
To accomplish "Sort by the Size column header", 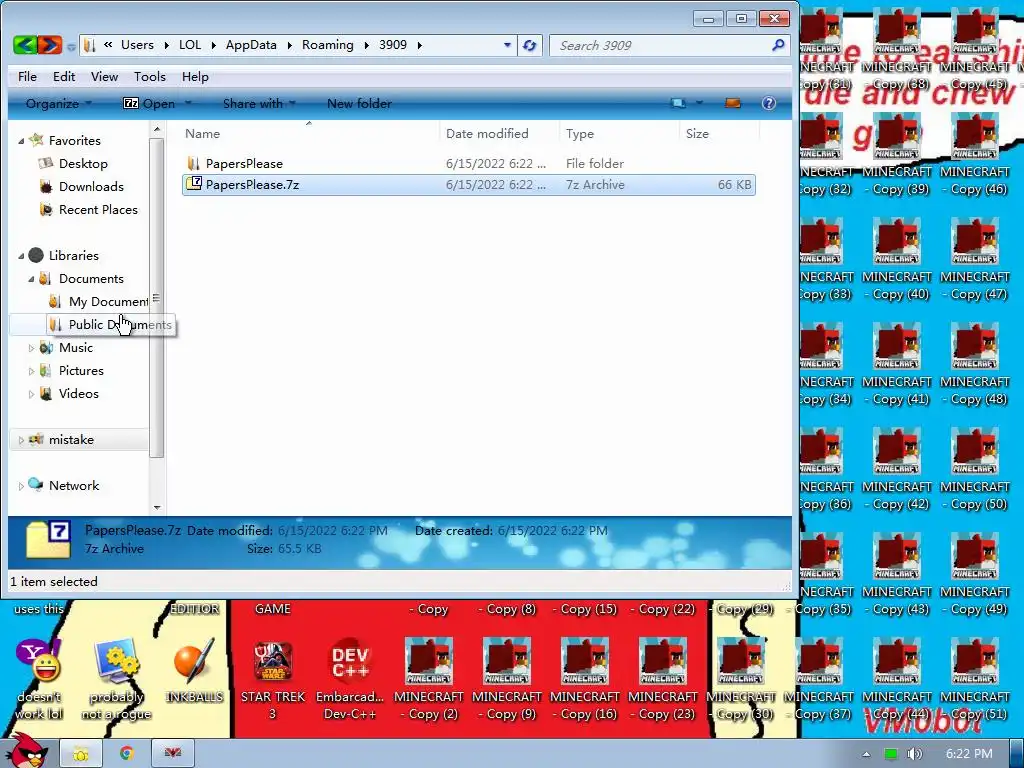I will coord(719,133).
